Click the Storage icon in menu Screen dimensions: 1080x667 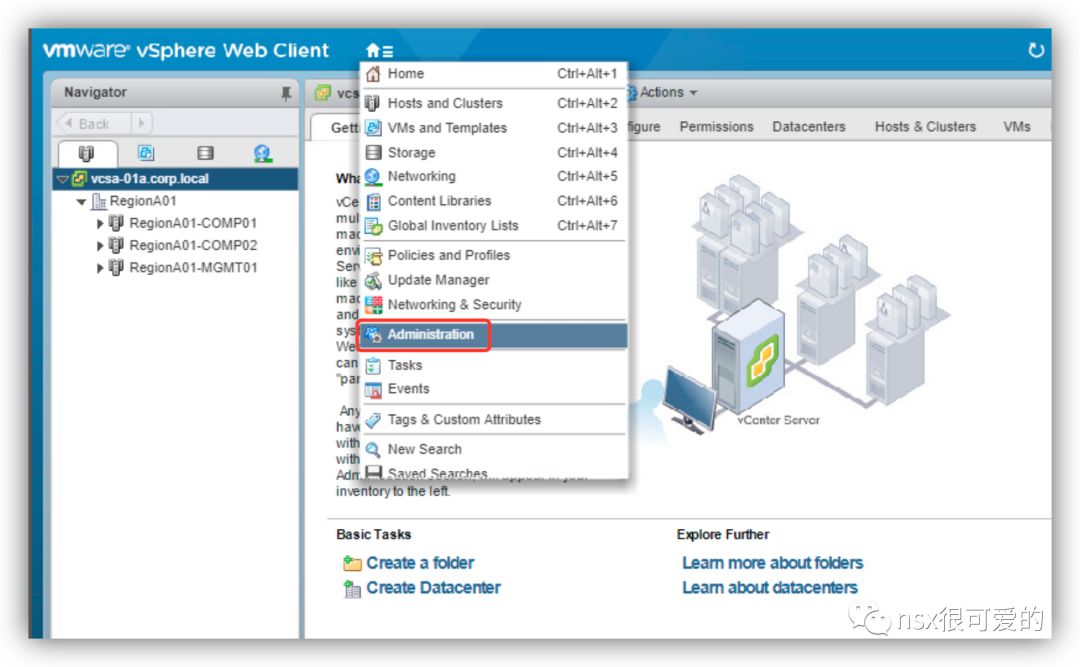373,152
